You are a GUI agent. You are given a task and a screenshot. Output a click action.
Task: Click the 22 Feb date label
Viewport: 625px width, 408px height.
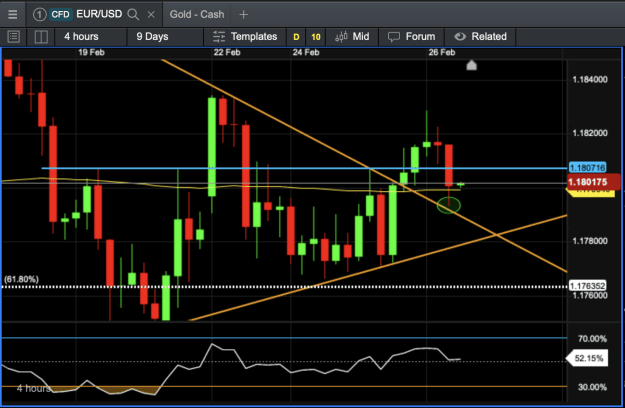point(227,52)
